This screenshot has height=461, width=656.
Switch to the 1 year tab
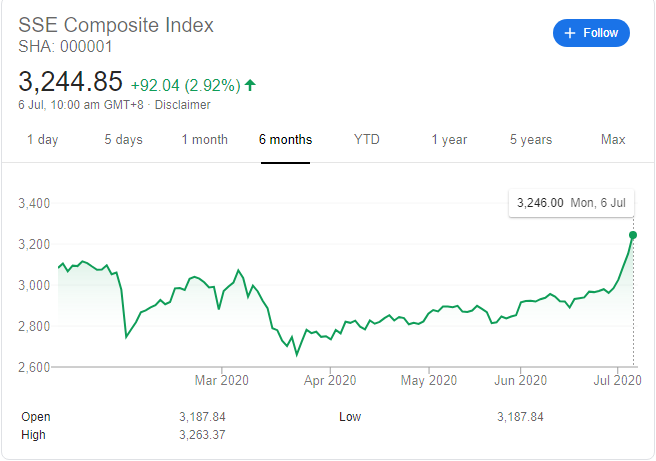pyautogui.click(x=449, y=140)
